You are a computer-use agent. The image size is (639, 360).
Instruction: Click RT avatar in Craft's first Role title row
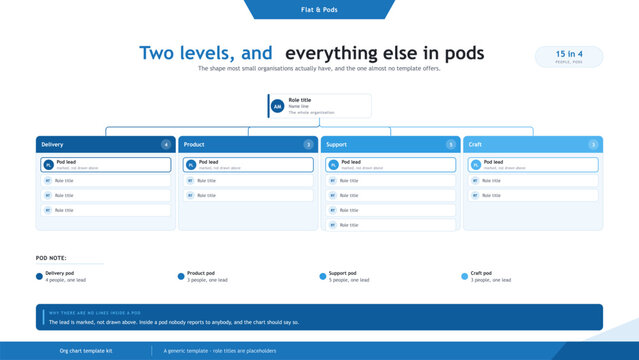click(475, 181)
